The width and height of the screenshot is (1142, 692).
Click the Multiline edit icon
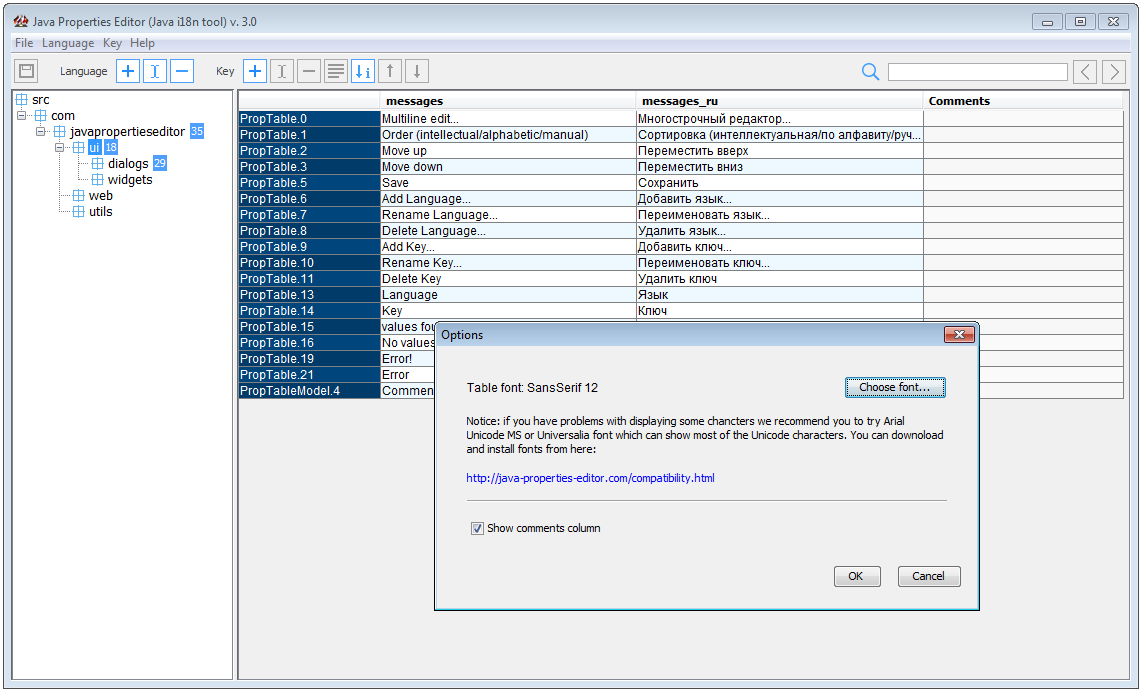335,71
